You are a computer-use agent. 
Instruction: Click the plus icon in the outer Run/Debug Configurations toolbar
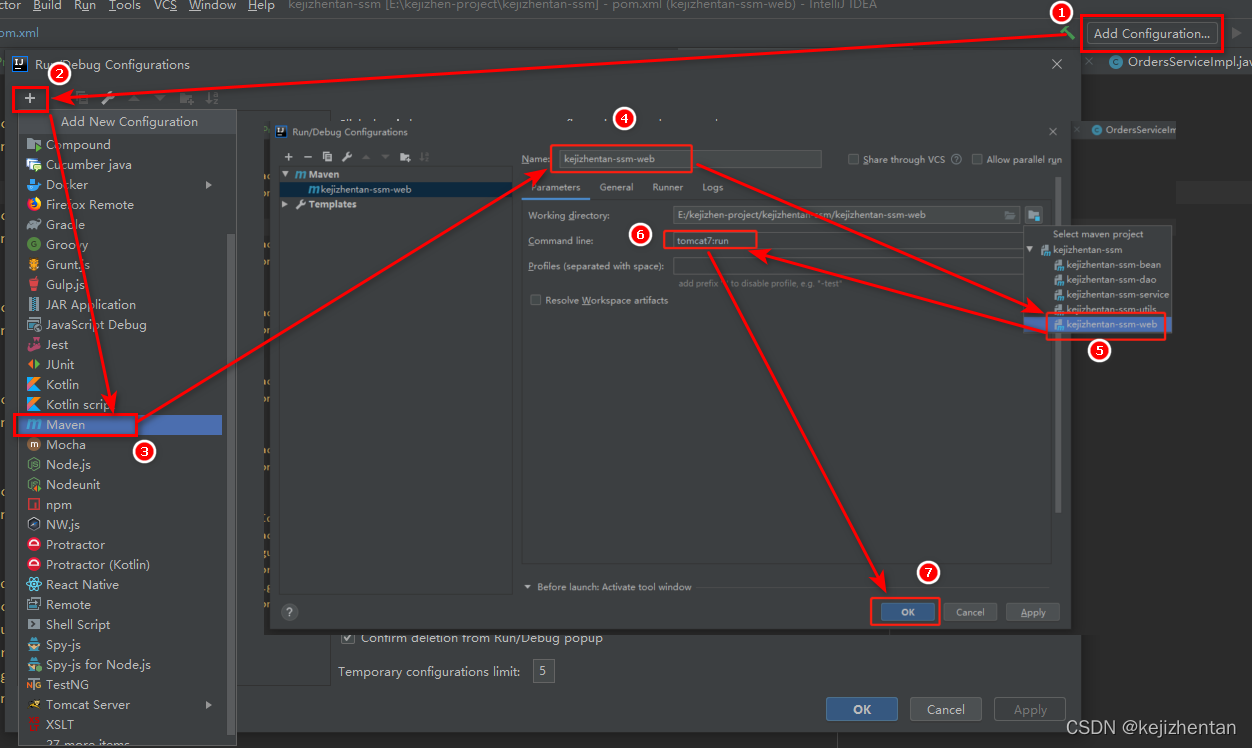[30, 98]
